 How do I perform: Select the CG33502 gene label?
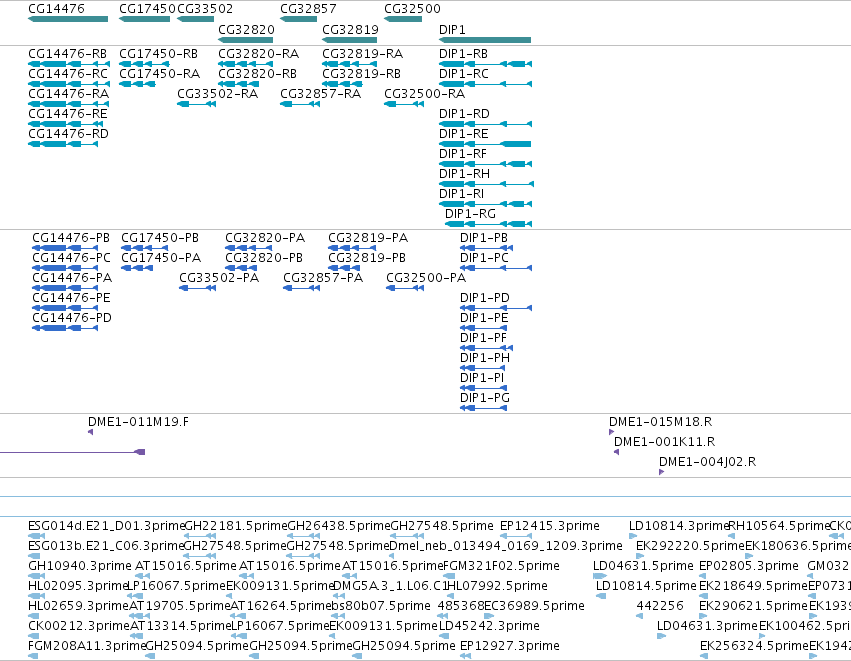pos(205,9)
